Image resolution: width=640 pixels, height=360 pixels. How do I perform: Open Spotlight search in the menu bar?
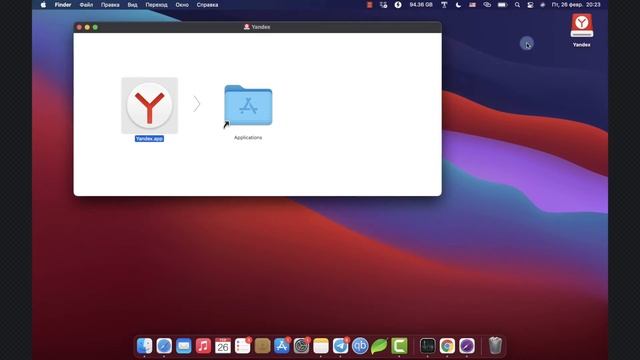click(x=517, y=5)
